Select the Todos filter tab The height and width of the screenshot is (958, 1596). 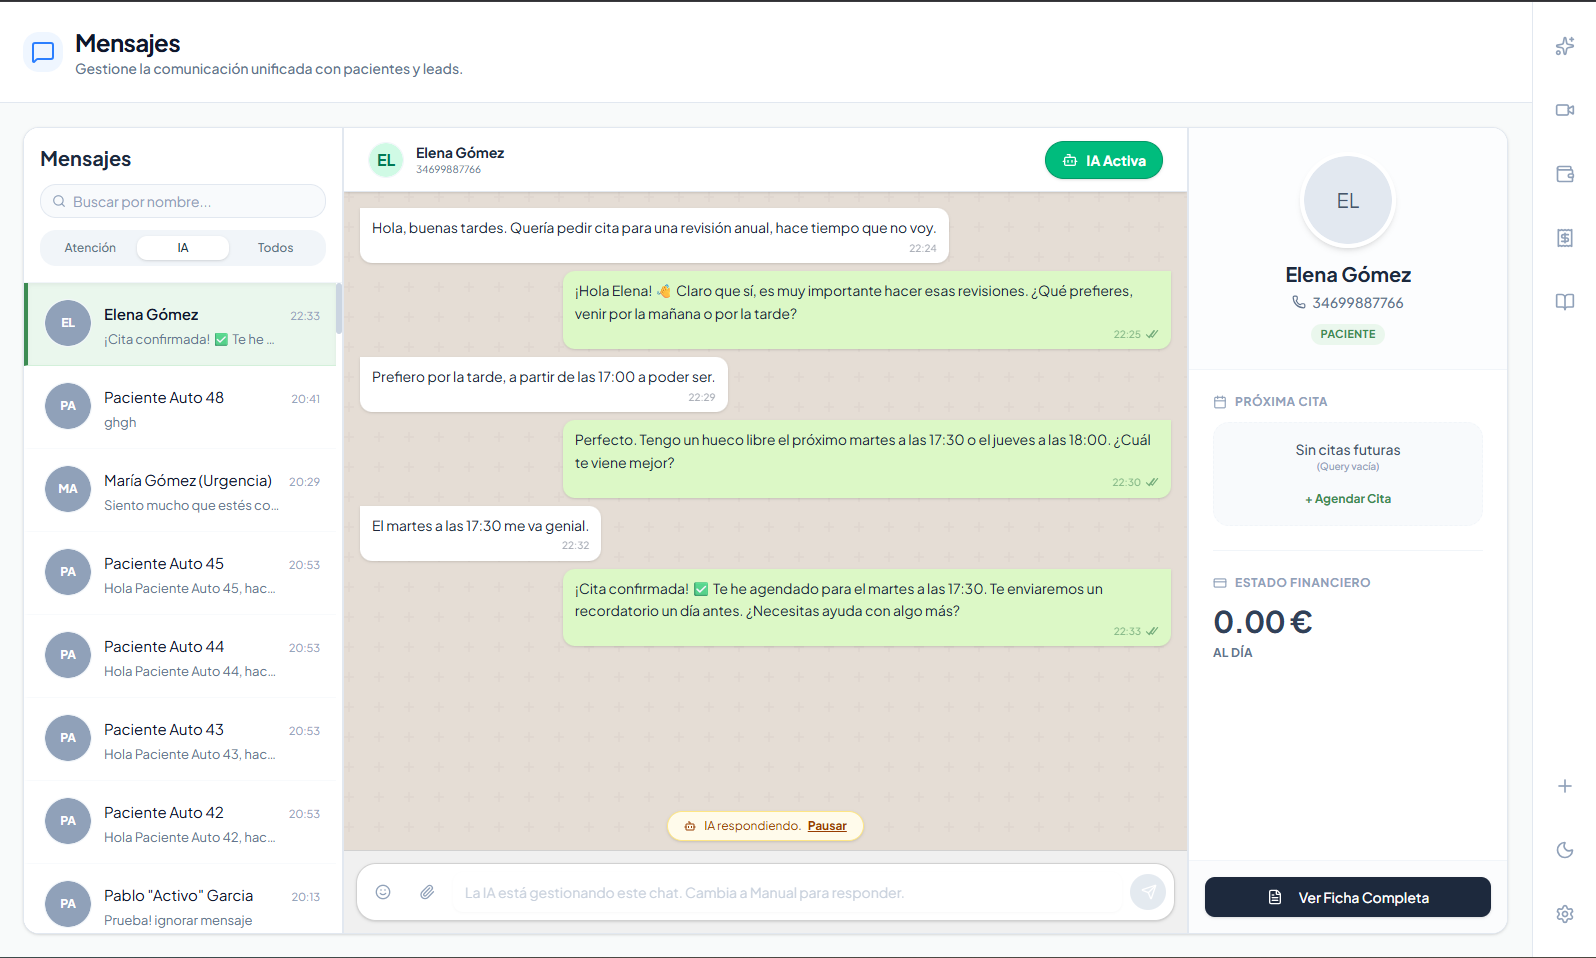pyautogui.click(x=275, y=248)
